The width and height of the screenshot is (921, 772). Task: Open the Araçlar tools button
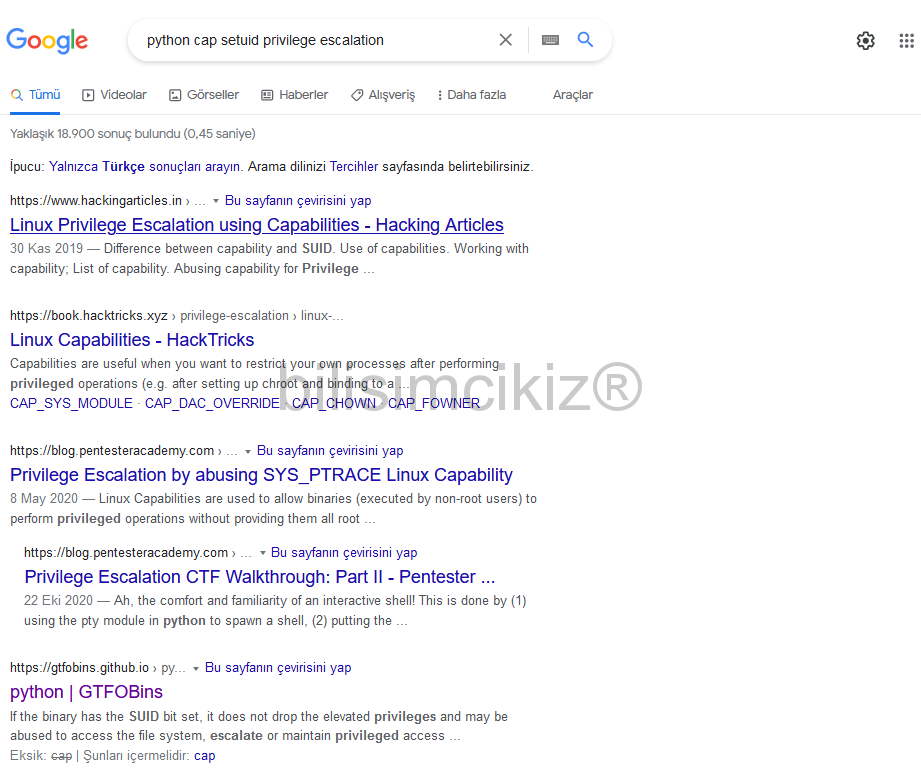573,95
